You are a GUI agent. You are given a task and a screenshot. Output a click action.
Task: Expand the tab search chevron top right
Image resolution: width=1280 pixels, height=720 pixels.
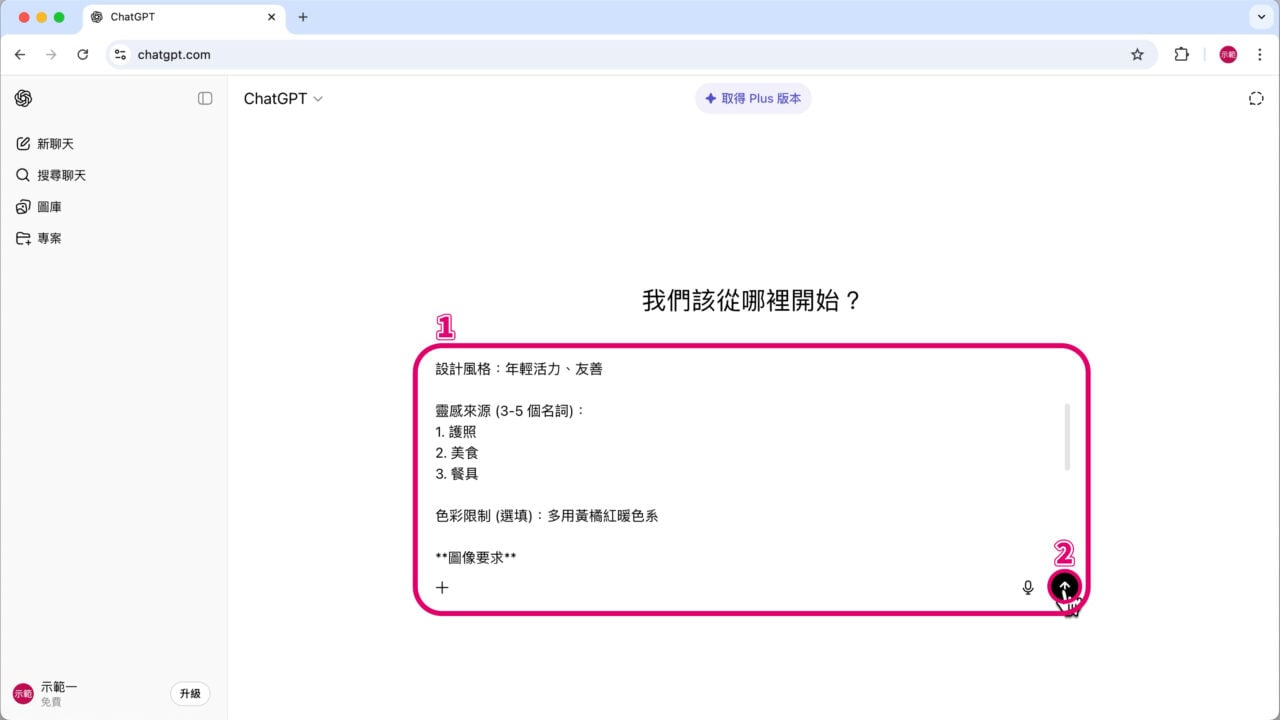pos(1259,16)
